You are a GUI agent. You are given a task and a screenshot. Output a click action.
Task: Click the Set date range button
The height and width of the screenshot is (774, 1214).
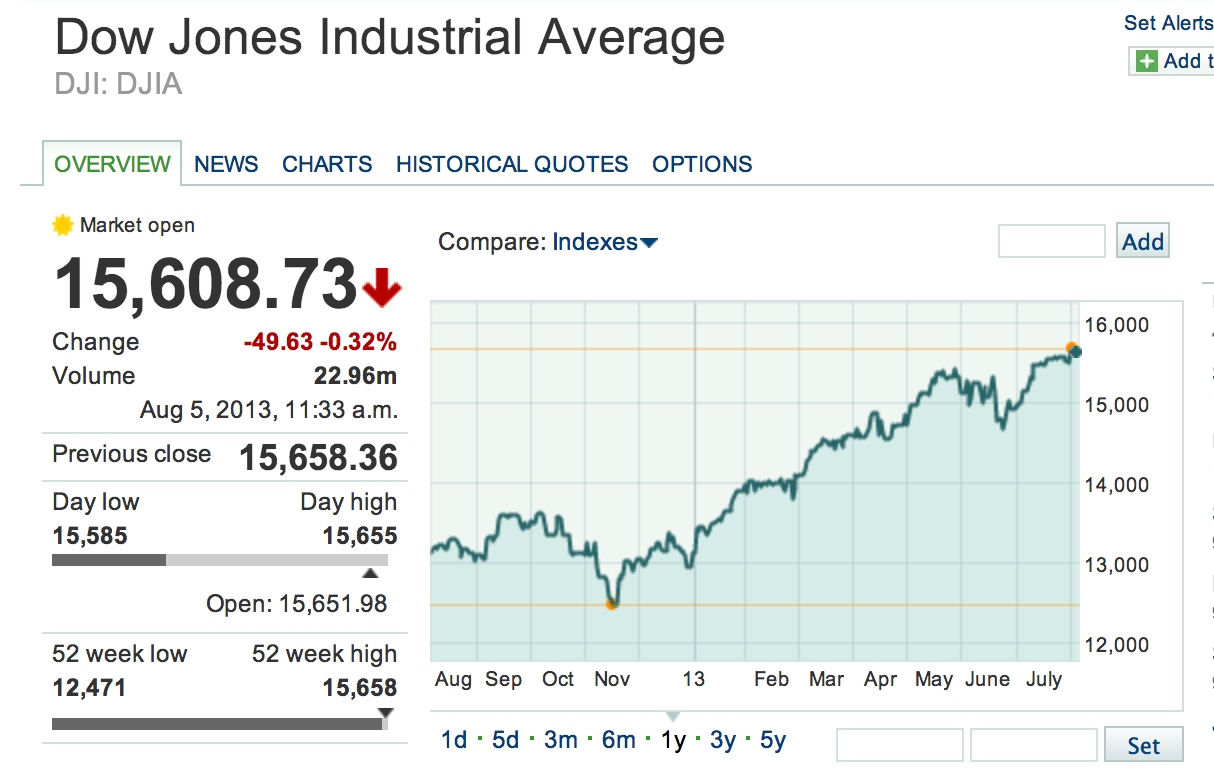click(x=1143, y=745)
